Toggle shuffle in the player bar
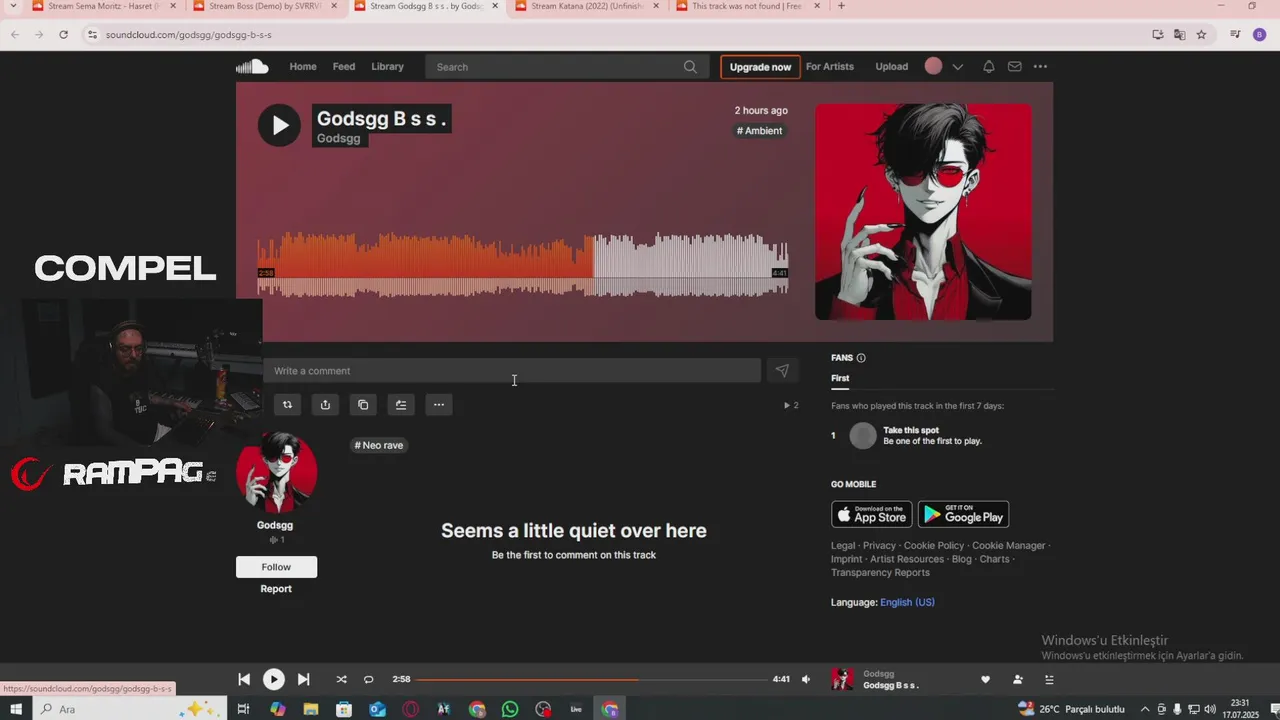 click(x=341, y=679)
